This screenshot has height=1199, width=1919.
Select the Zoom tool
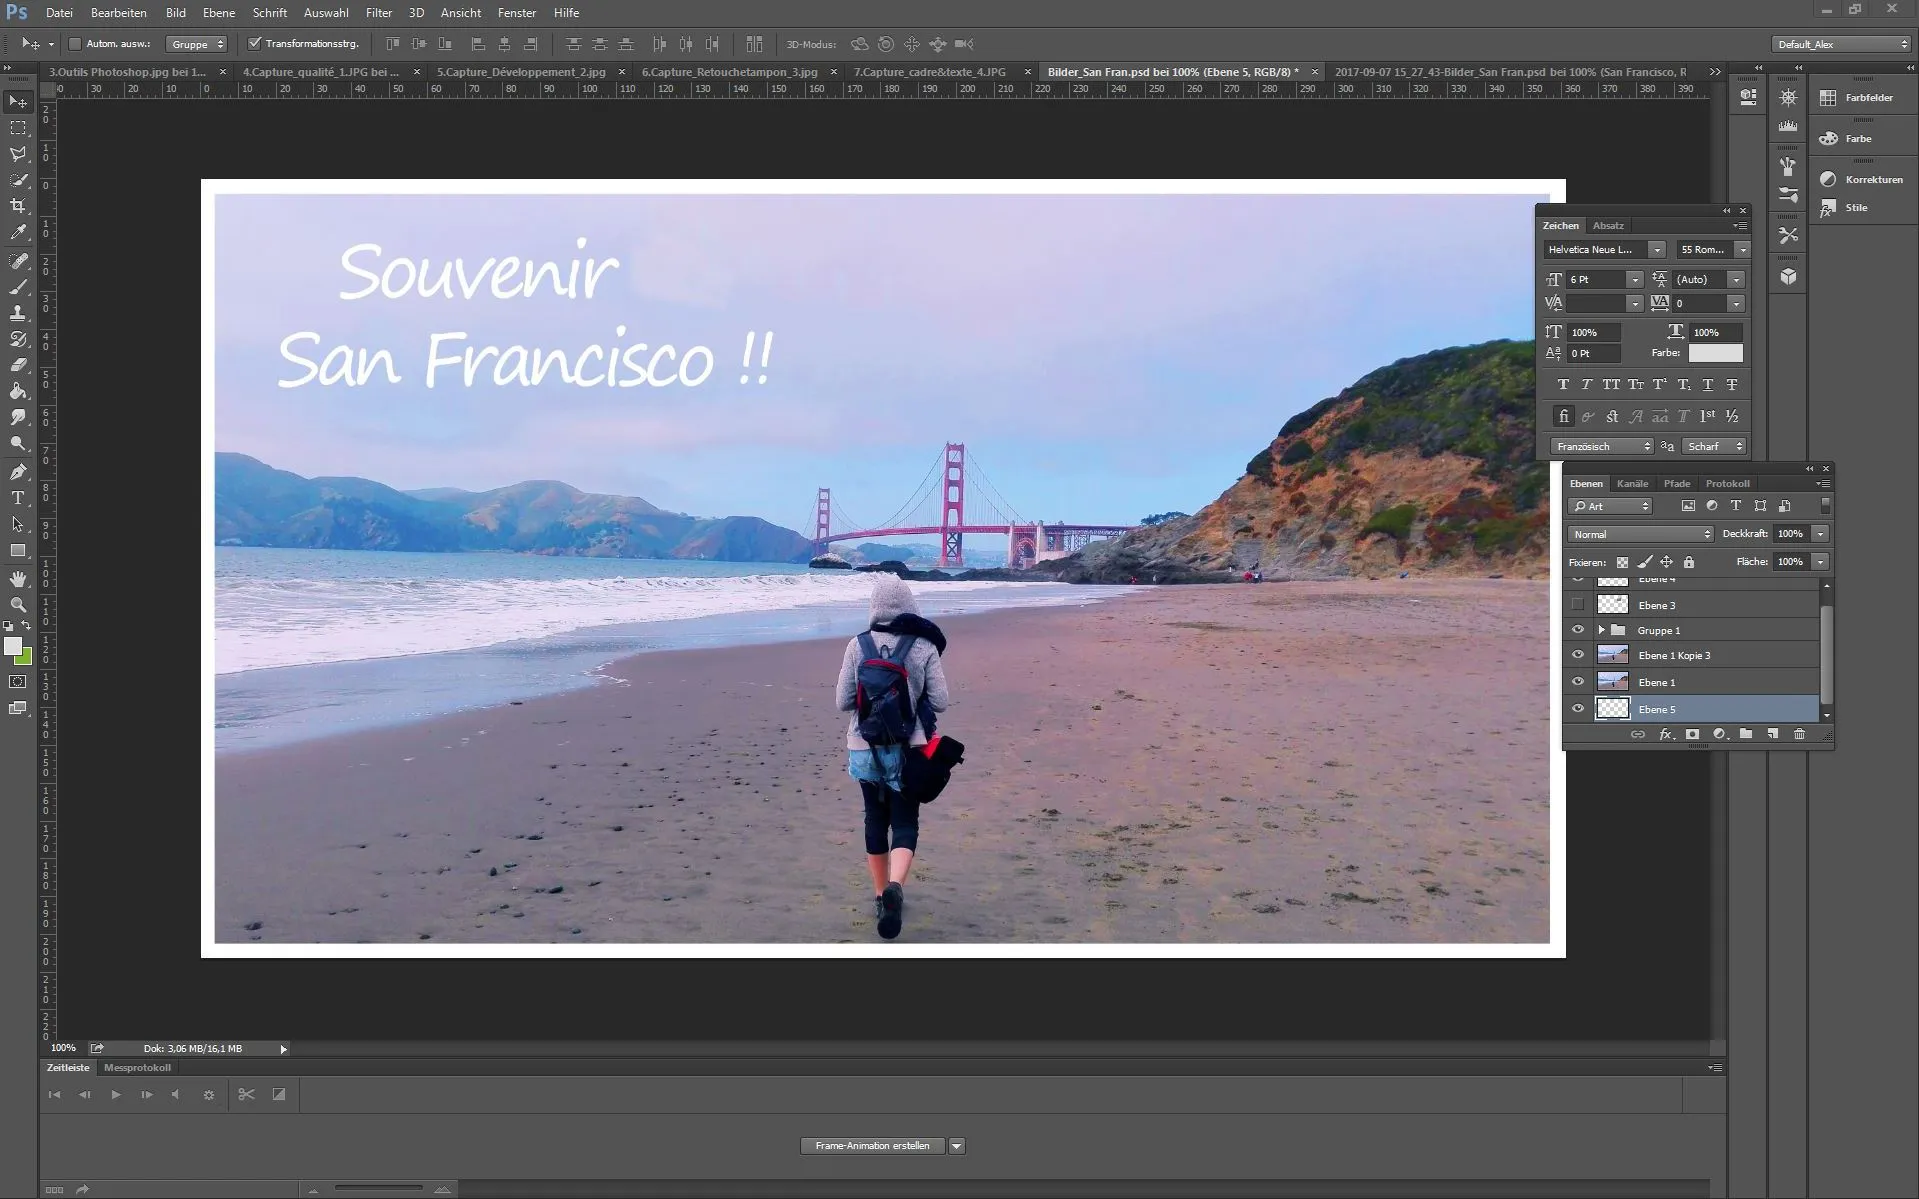coord(17,604)
